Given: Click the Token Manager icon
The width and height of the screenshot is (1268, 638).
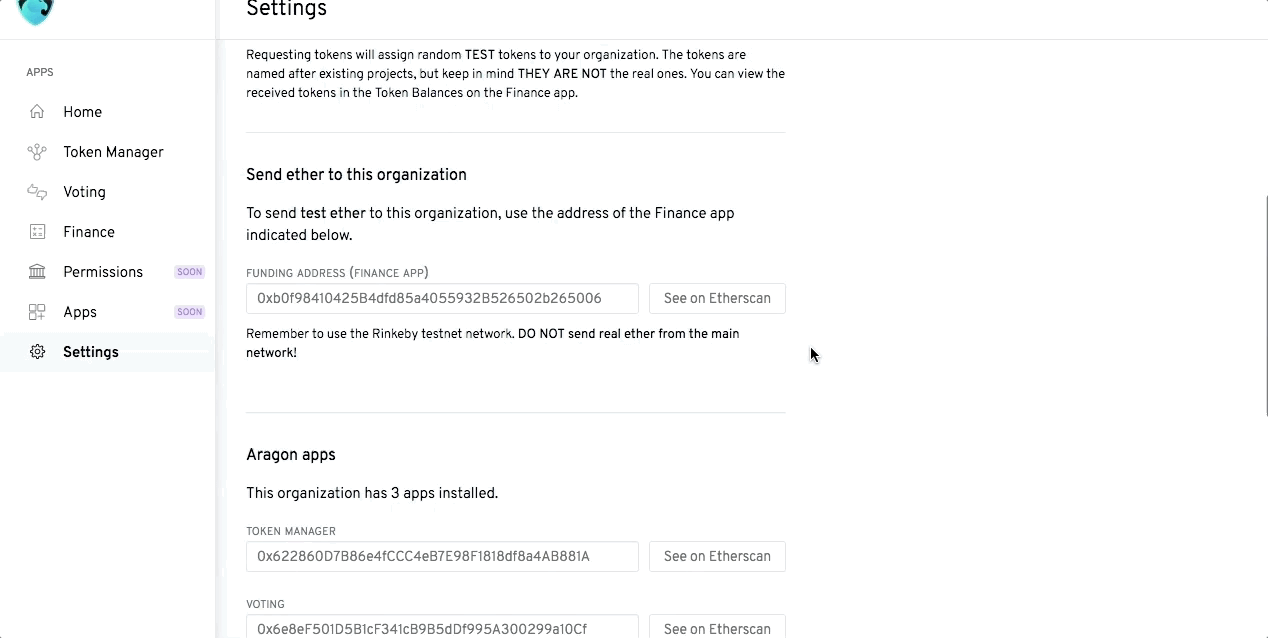Looking at the screenshot, I should (x=37, y=152).
